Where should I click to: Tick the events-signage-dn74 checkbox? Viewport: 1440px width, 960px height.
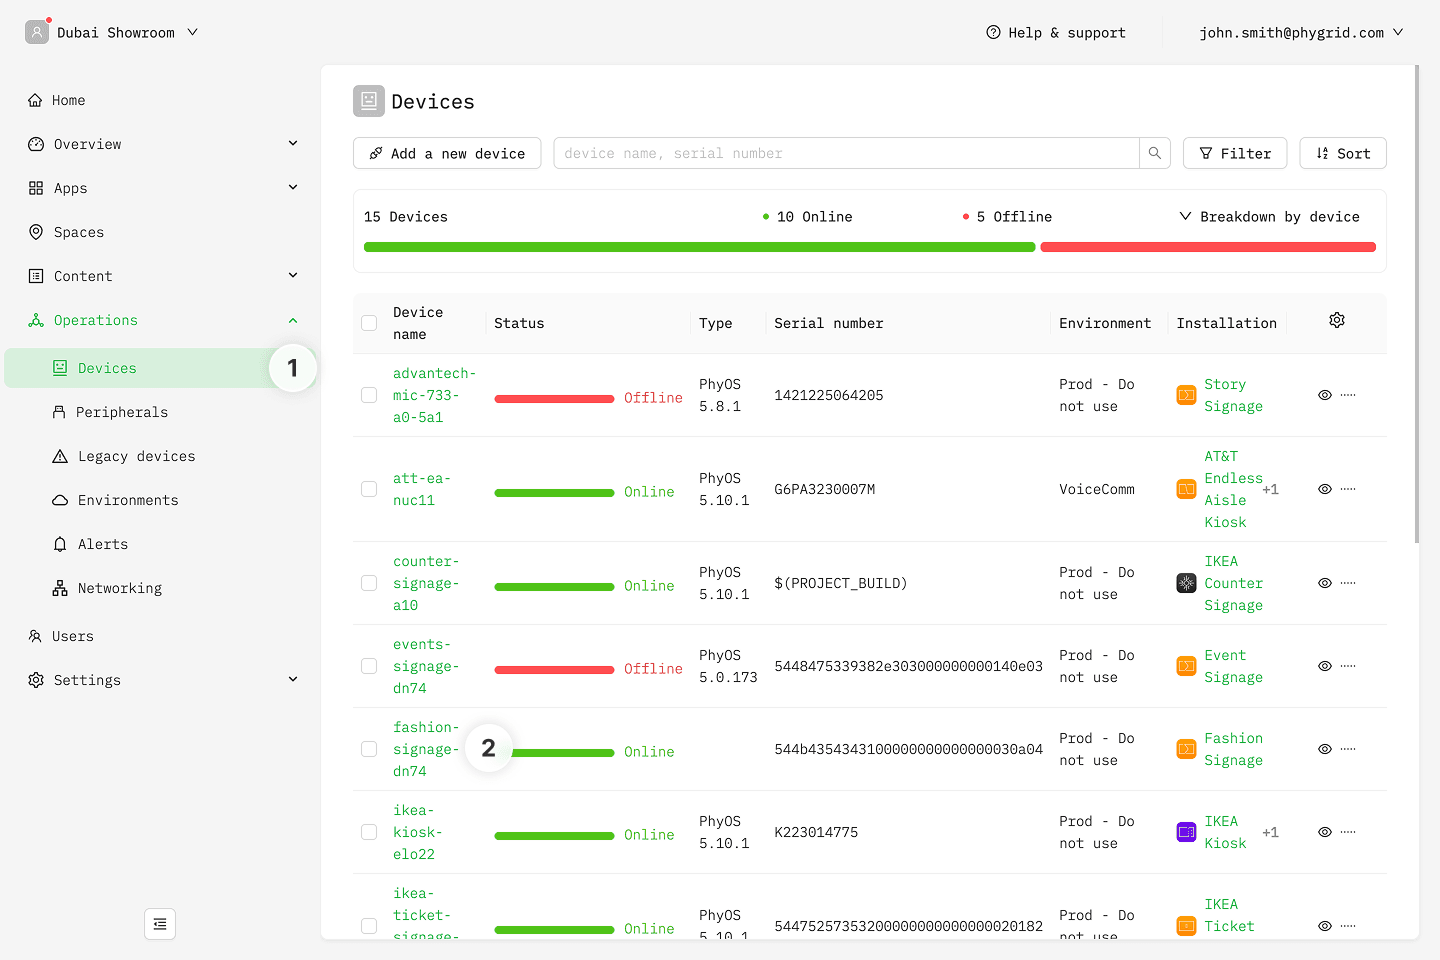[x=369, y=666]
